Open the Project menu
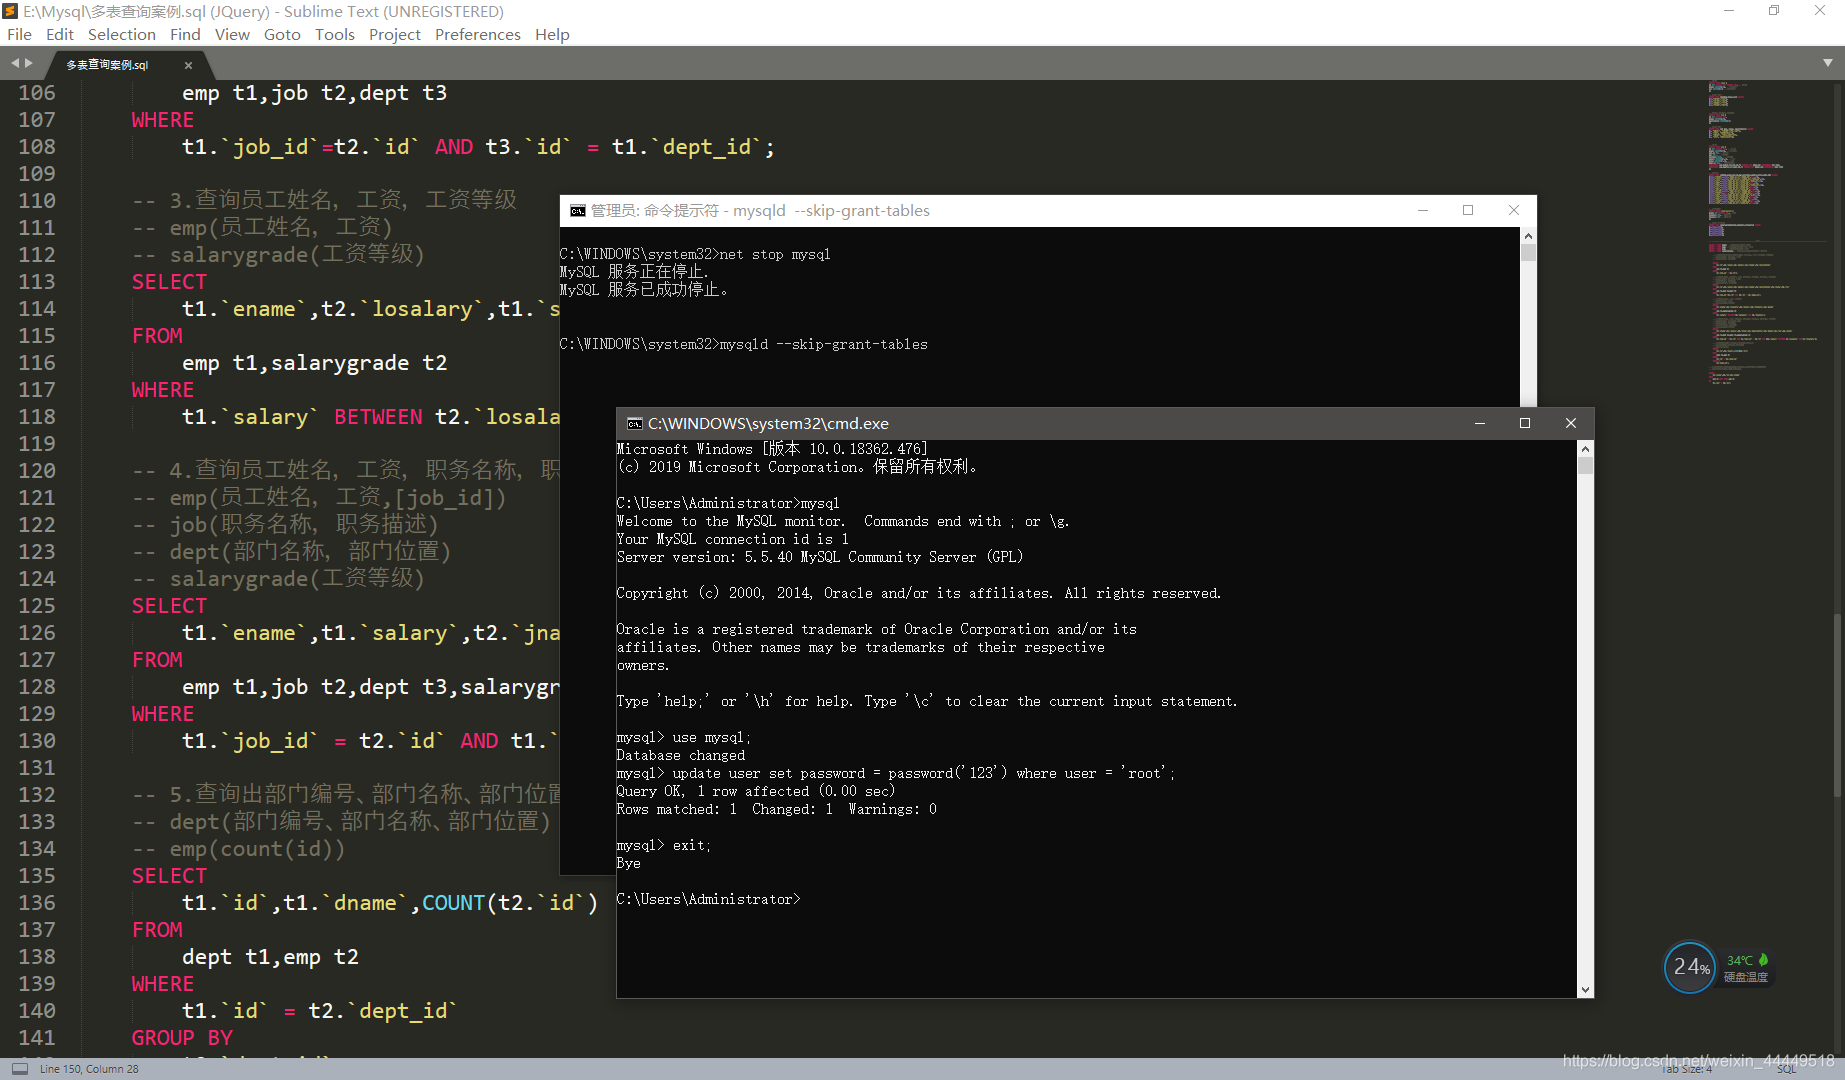The image size is (1845, 1080). tap(395, 34)
